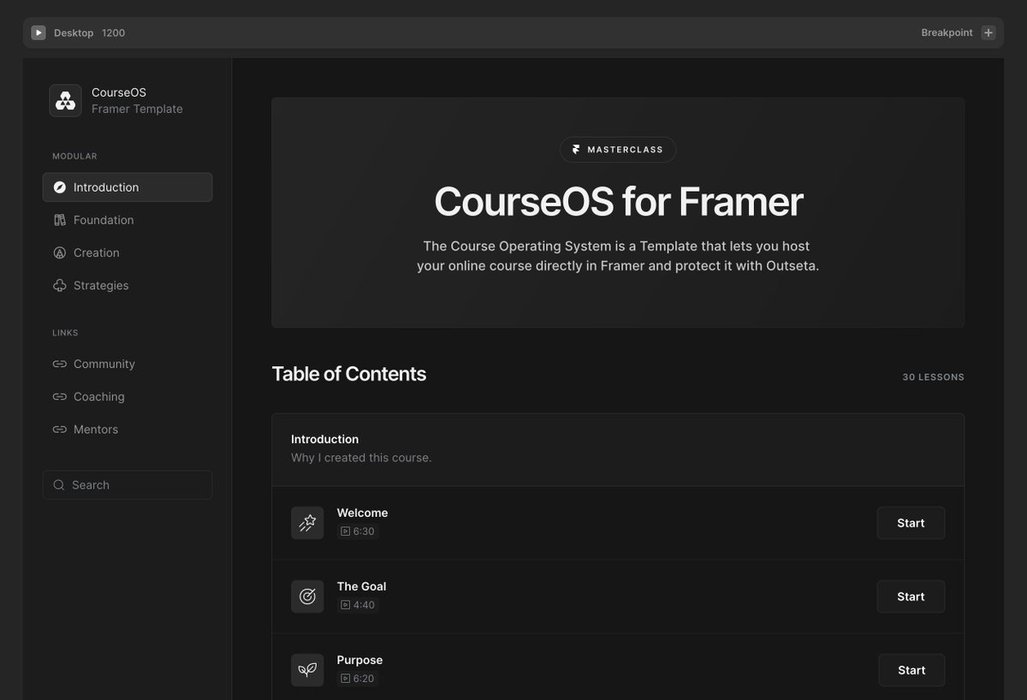Click the CourseOS logo icon

(x=66, y=101)
